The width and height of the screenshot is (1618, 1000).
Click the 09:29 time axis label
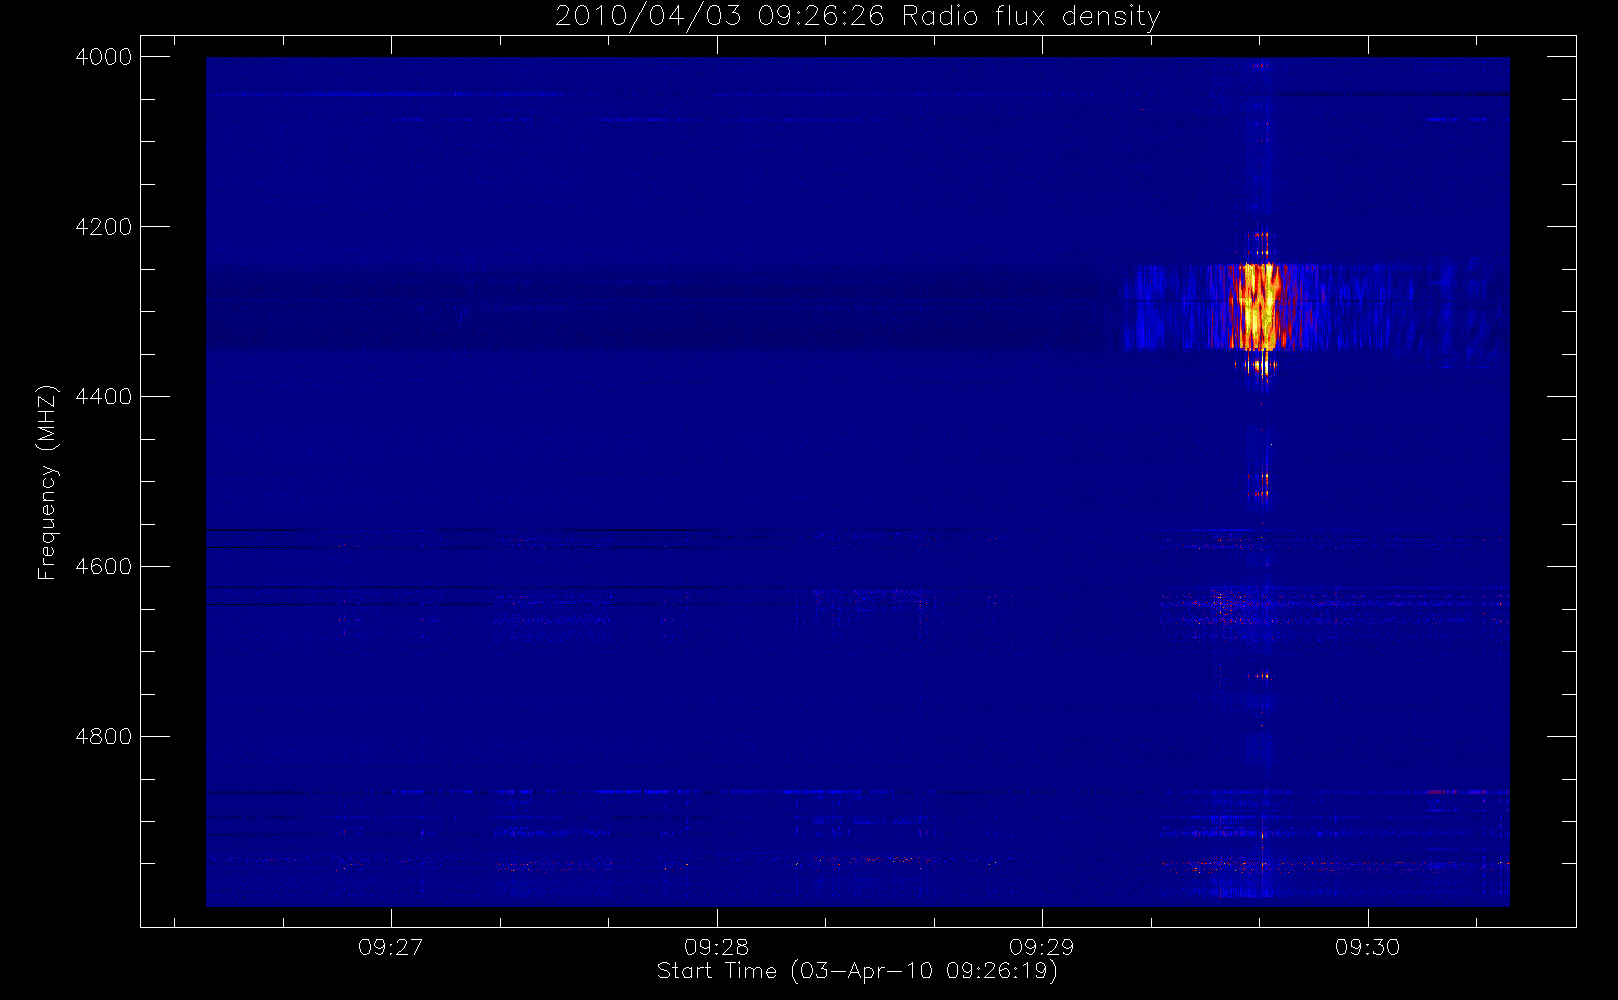[x=1042, y=947]
